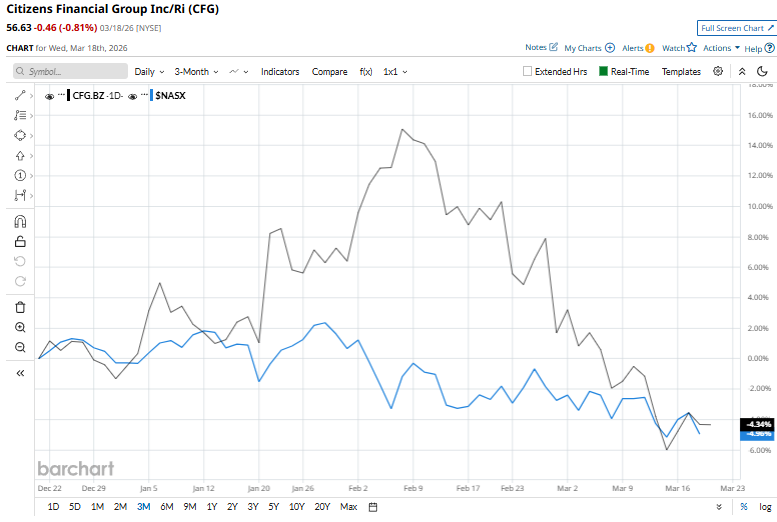Toggle the Real-Time checkbox
The image size is (777, 522).
603,72
